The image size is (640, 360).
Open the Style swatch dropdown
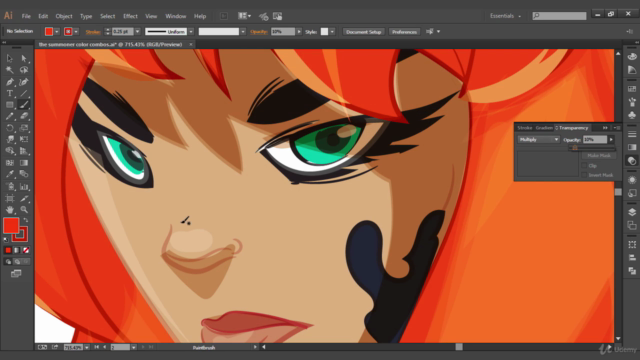tap(332, 31)
